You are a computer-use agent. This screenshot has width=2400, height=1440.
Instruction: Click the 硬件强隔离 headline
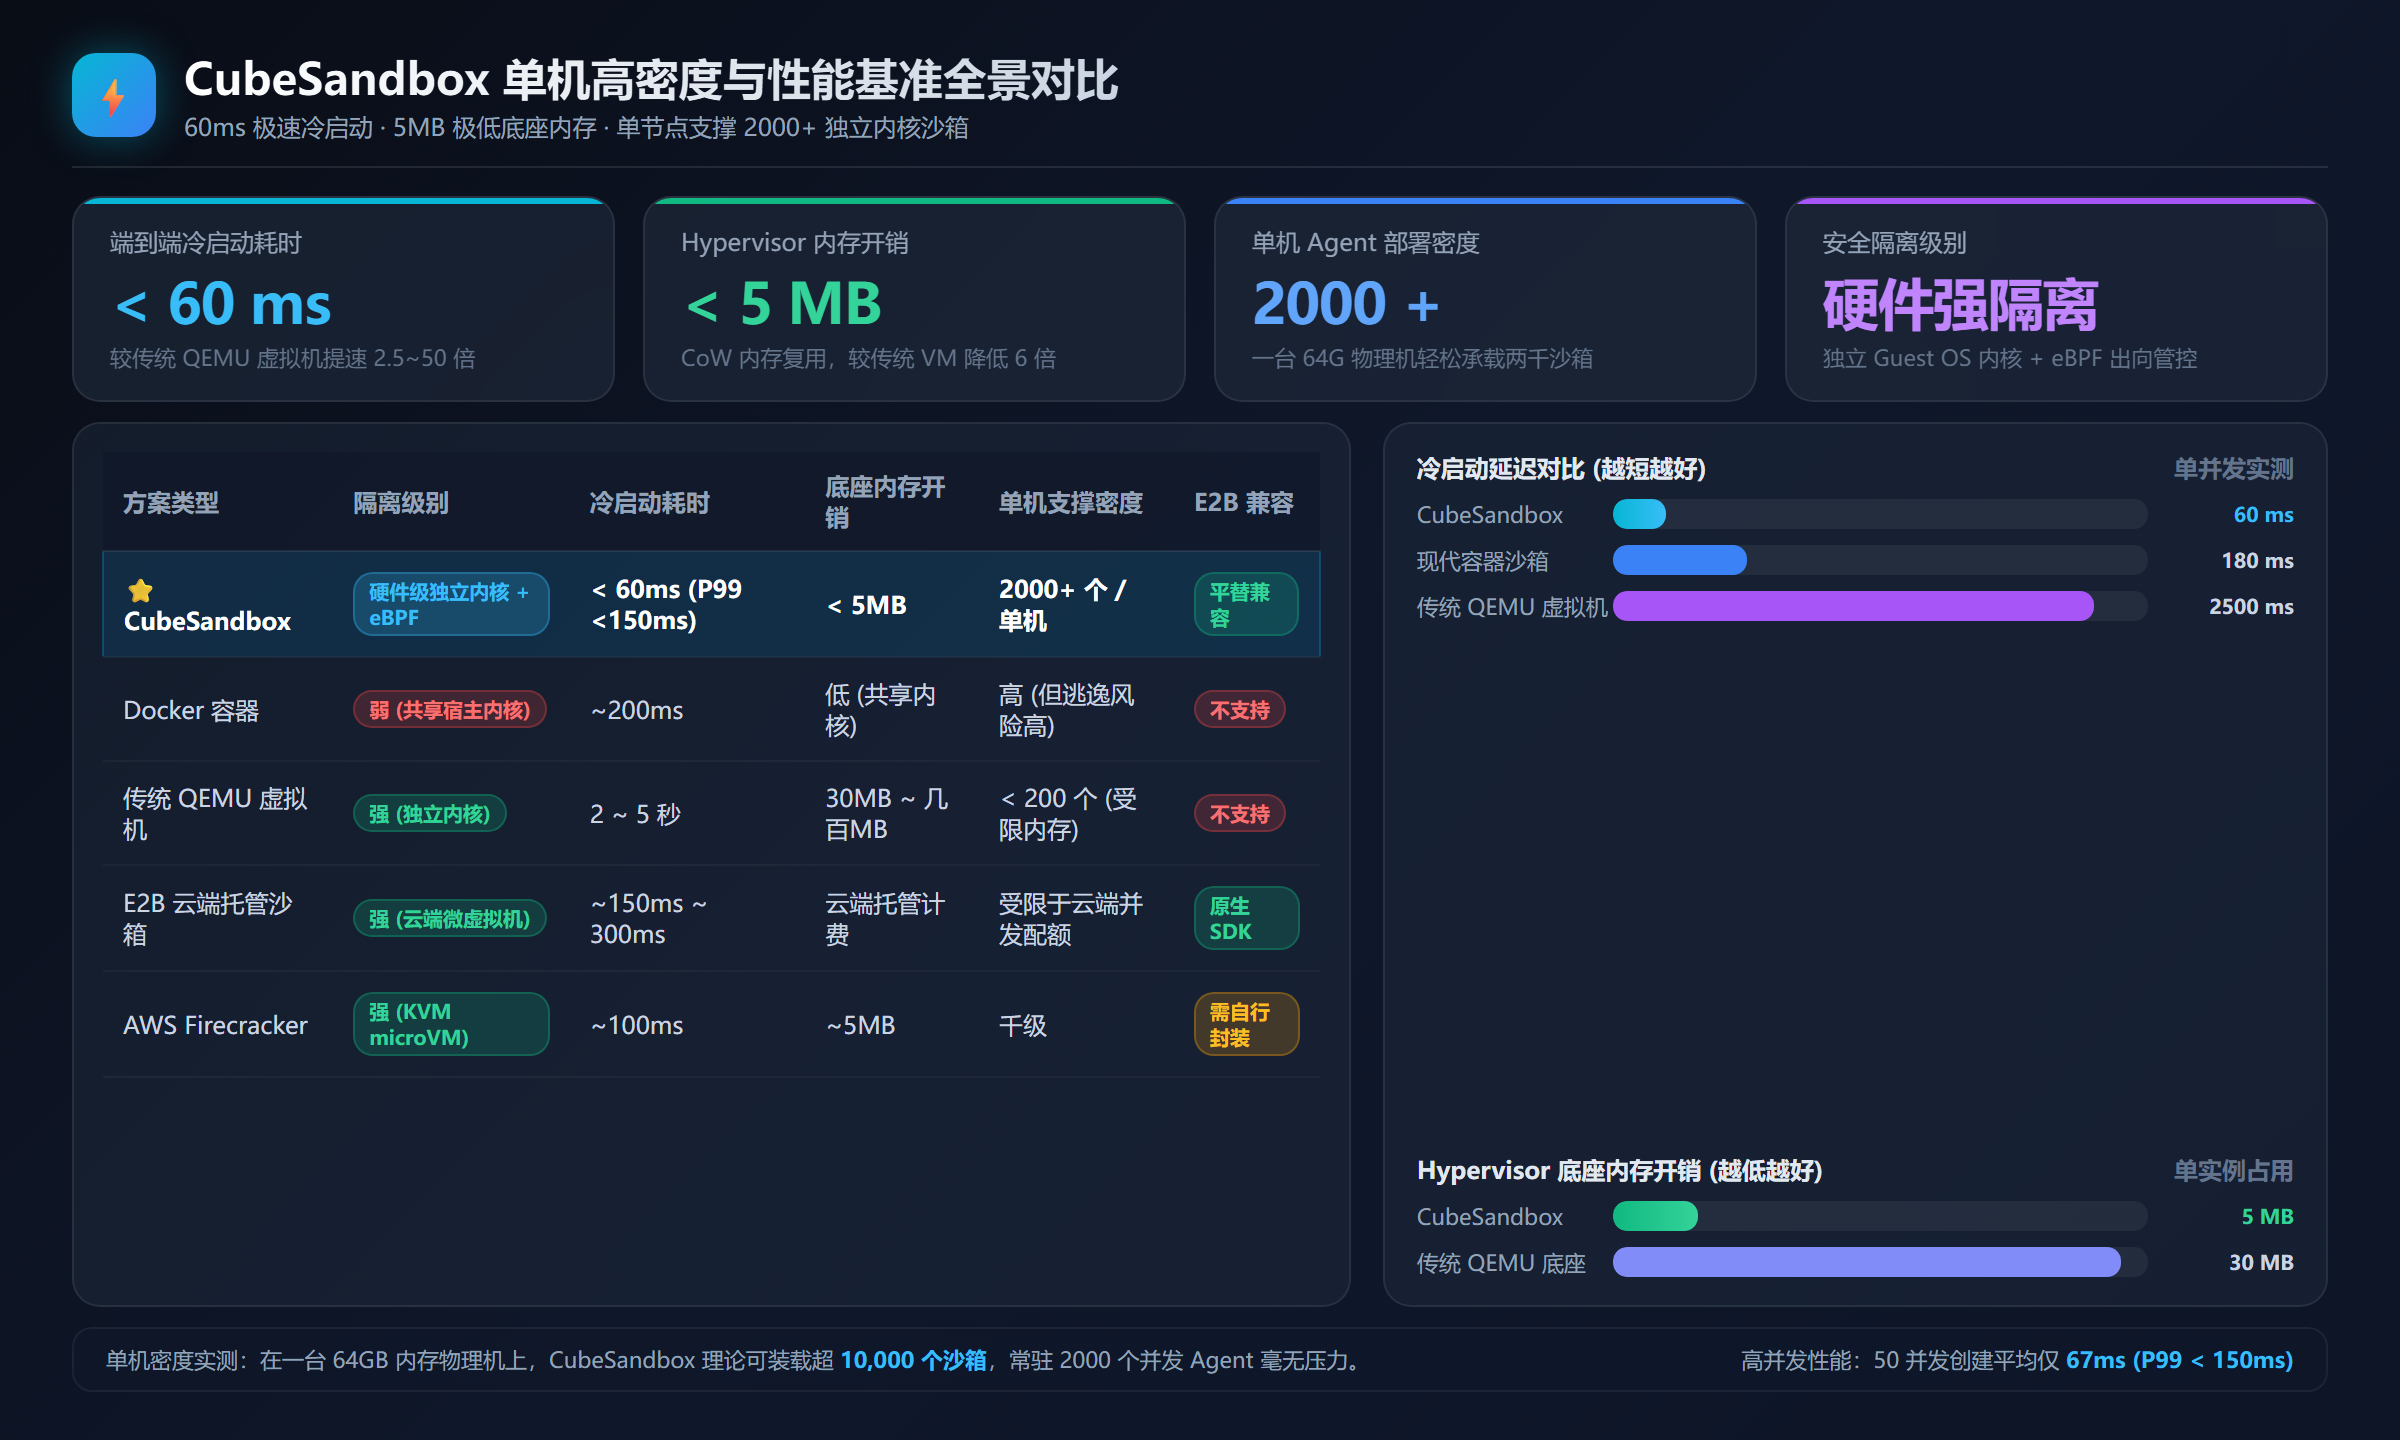click(1960, 305)
